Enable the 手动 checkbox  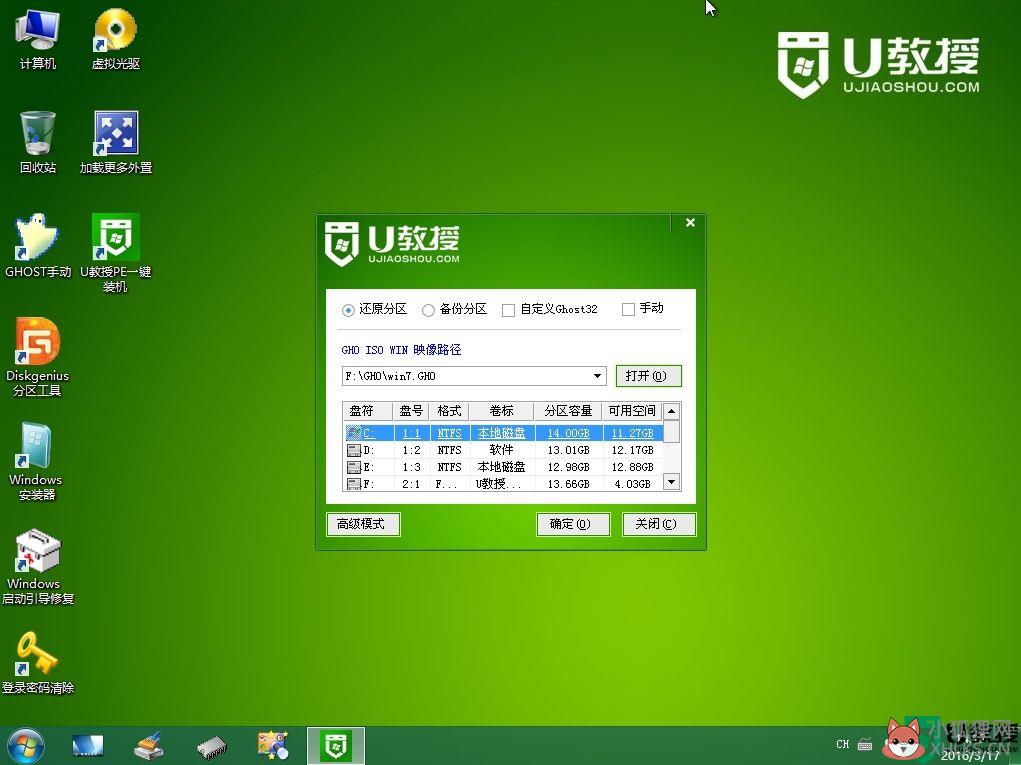pyautogui.click(x=628, y=309)
